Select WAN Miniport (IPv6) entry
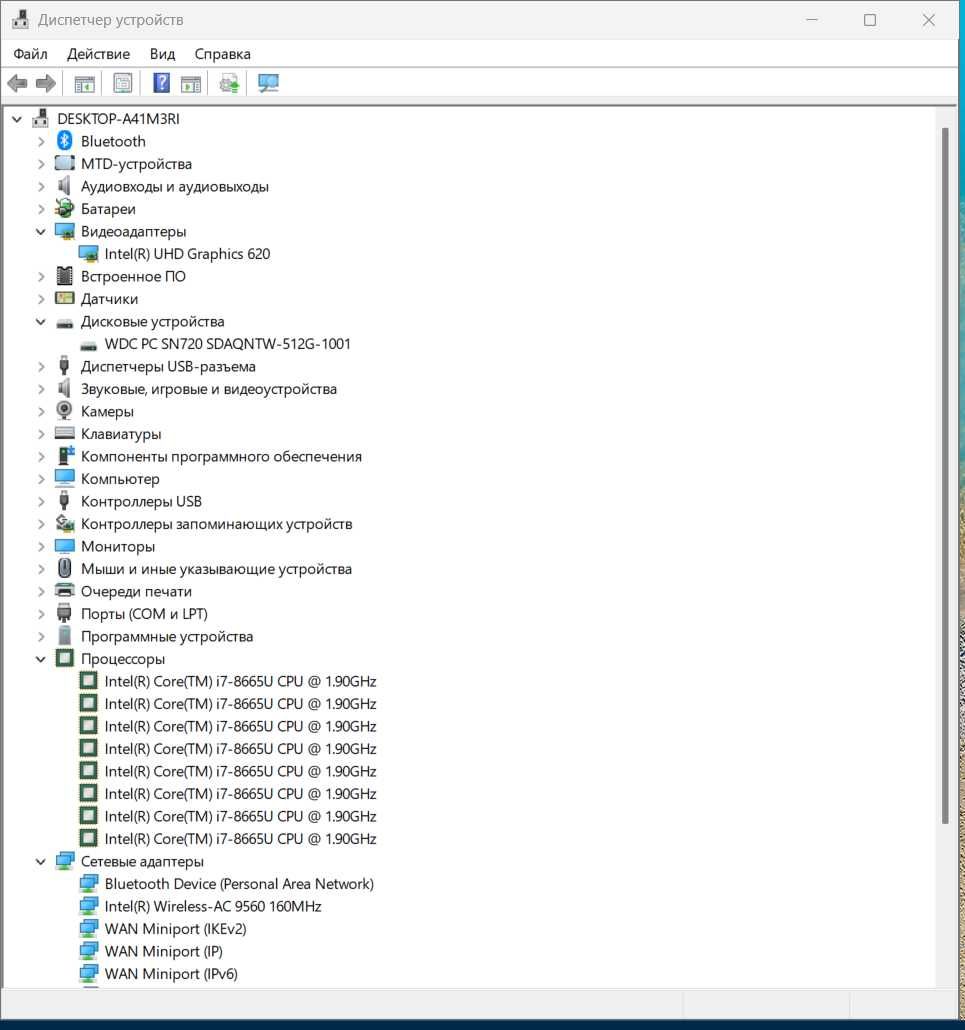The image size is (965, 1030). [171, 974]
